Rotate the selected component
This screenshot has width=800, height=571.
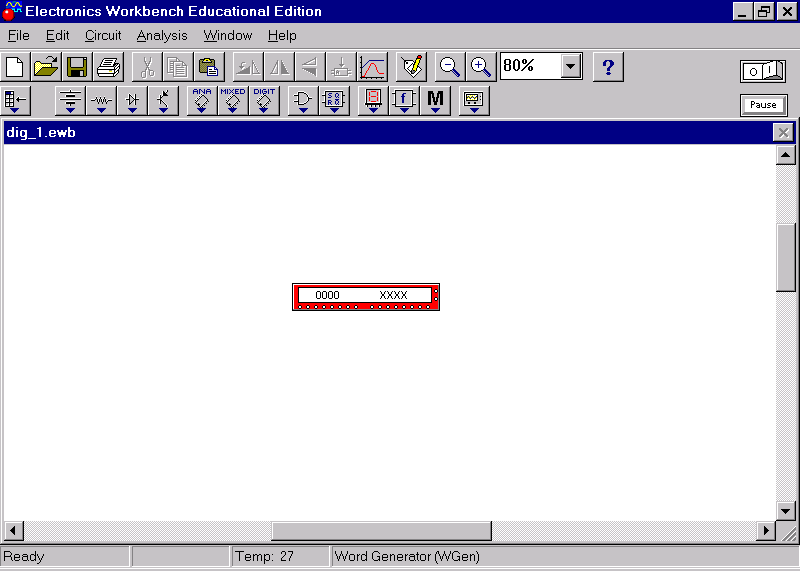(x=248, y=67)
